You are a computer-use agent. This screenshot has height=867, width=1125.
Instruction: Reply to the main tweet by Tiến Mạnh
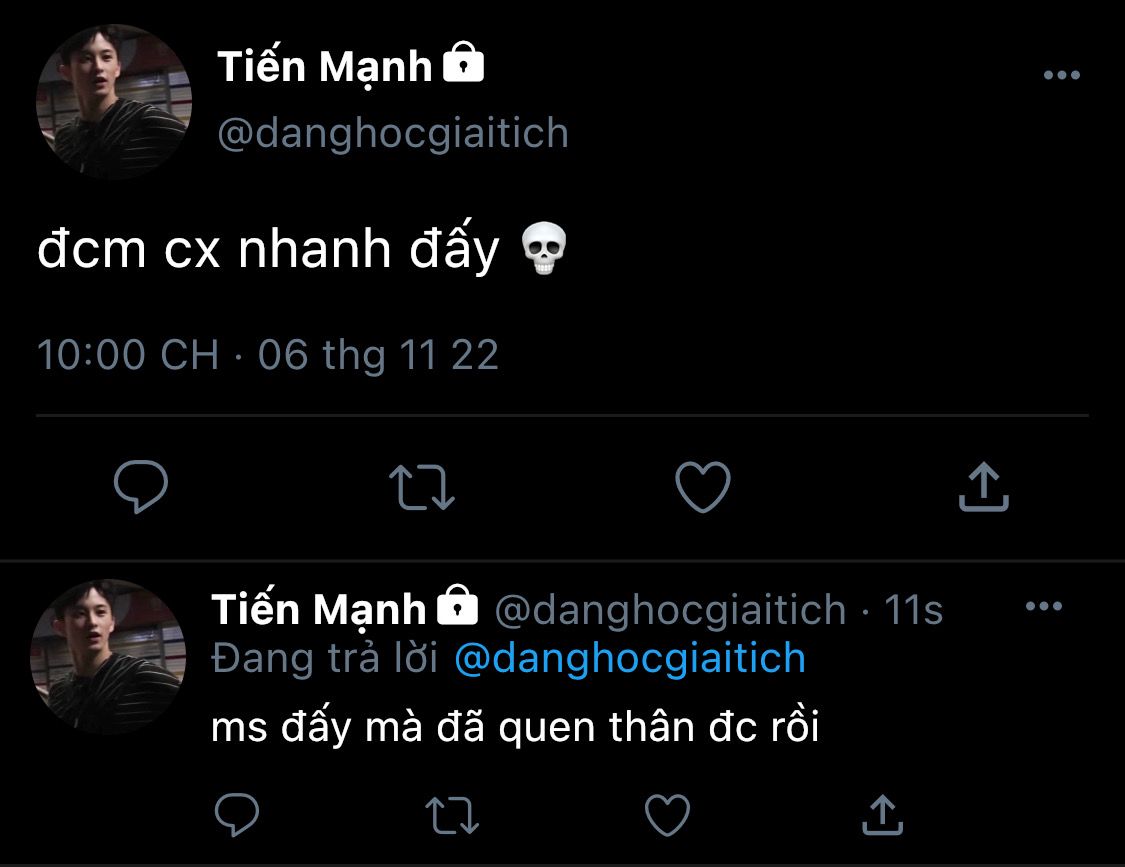tap(140, 487)
